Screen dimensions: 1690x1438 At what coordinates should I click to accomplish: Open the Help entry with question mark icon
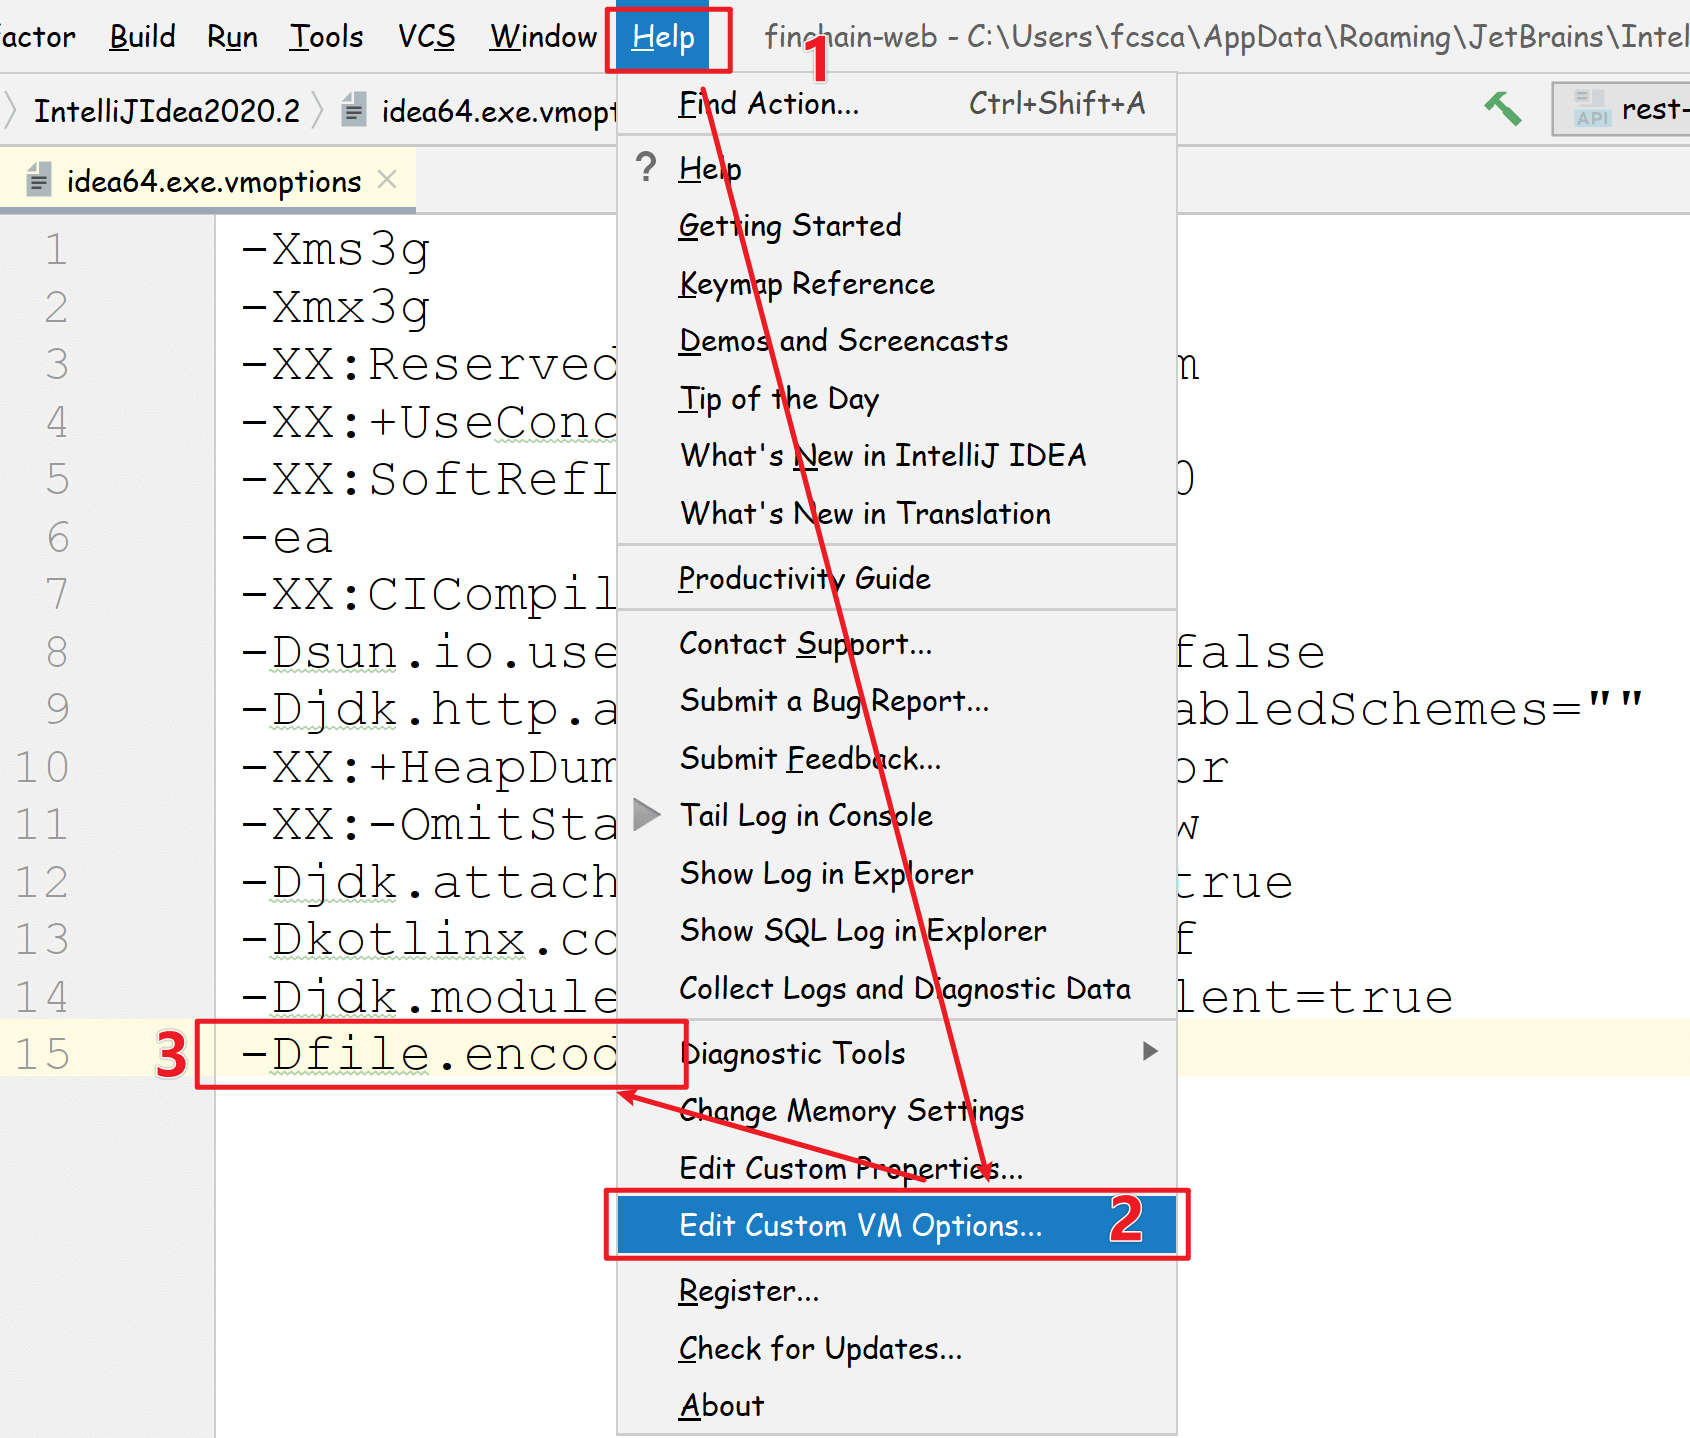click(897, 168)
